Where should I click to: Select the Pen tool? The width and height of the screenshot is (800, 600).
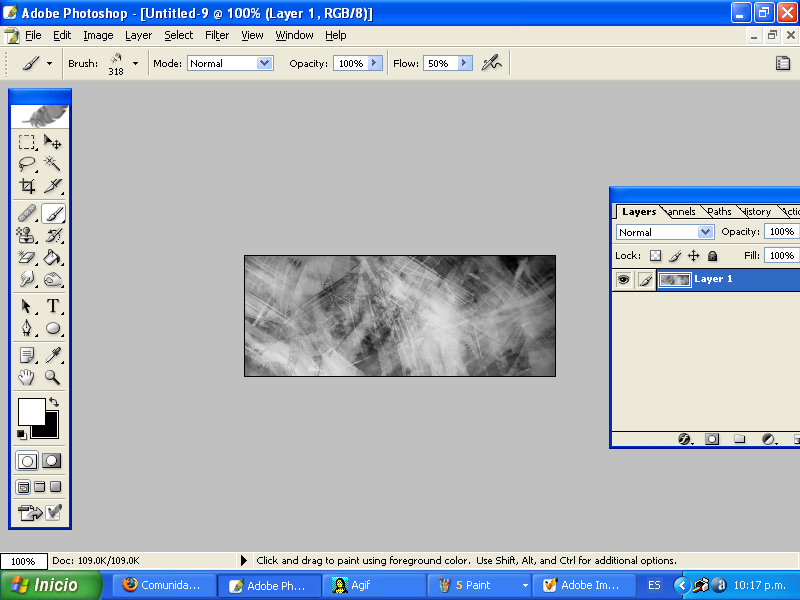click(x=27, y=328)
